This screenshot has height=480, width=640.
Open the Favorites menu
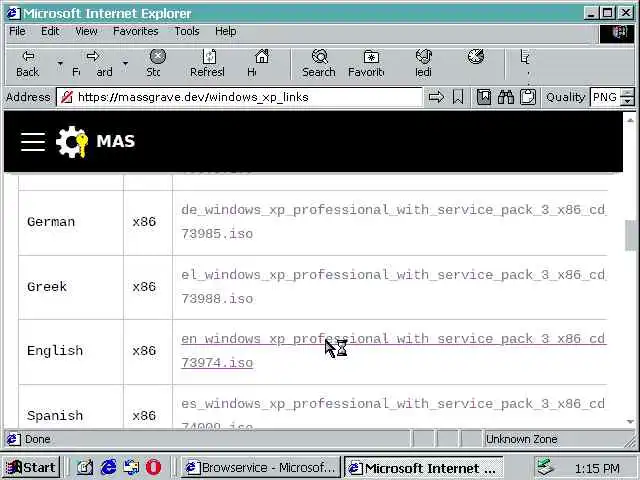[x=136, y=31]
